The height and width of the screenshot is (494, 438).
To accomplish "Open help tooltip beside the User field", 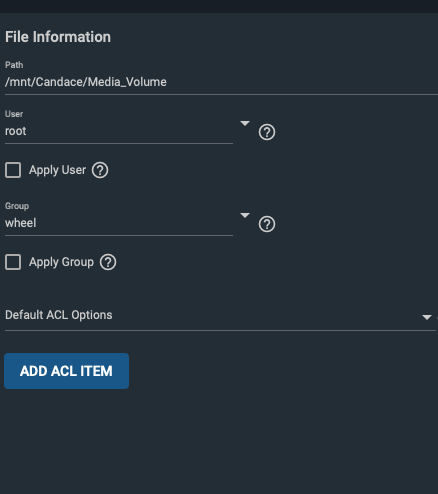I will point(267,132).
